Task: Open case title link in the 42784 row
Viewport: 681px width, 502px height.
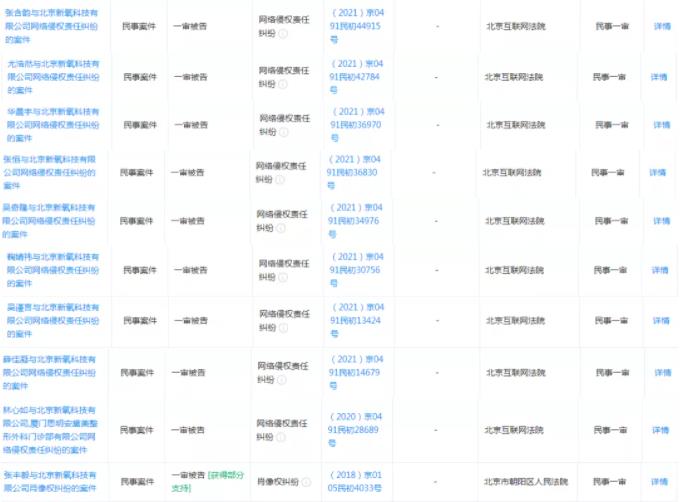Action: point(53,77)
